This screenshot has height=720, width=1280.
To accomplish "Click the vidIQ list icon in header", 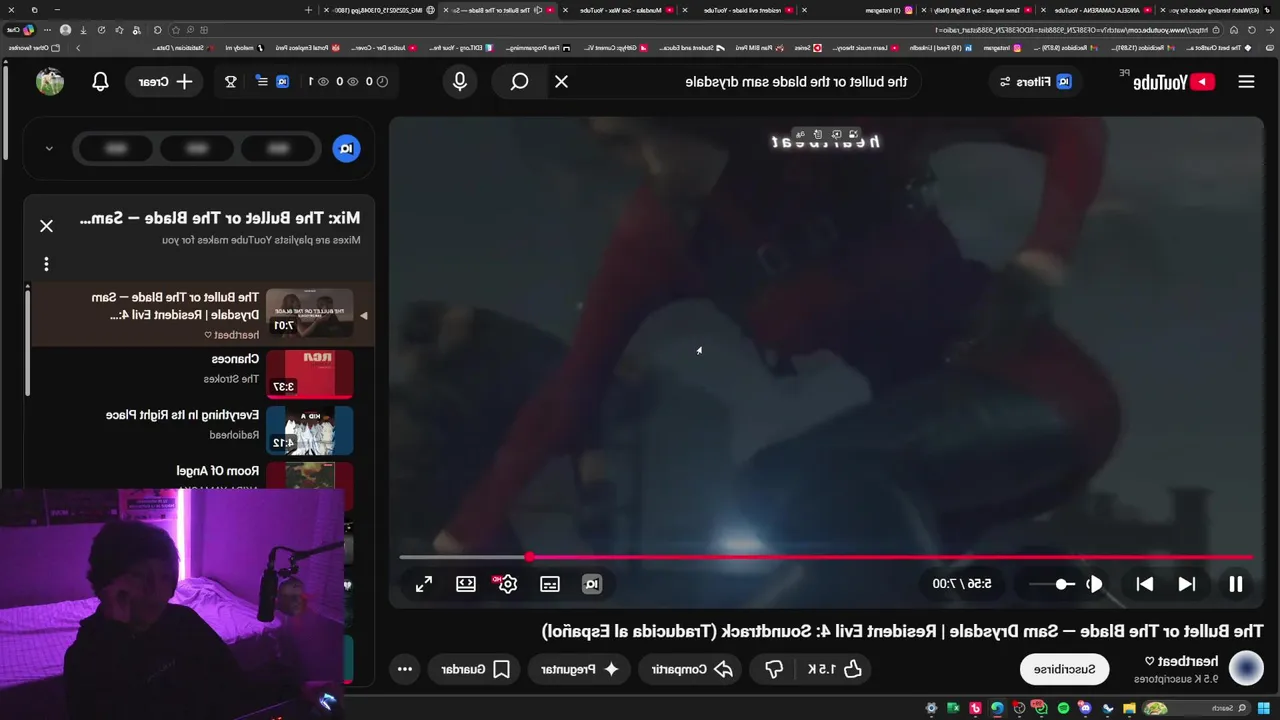I will coord(262,82).
